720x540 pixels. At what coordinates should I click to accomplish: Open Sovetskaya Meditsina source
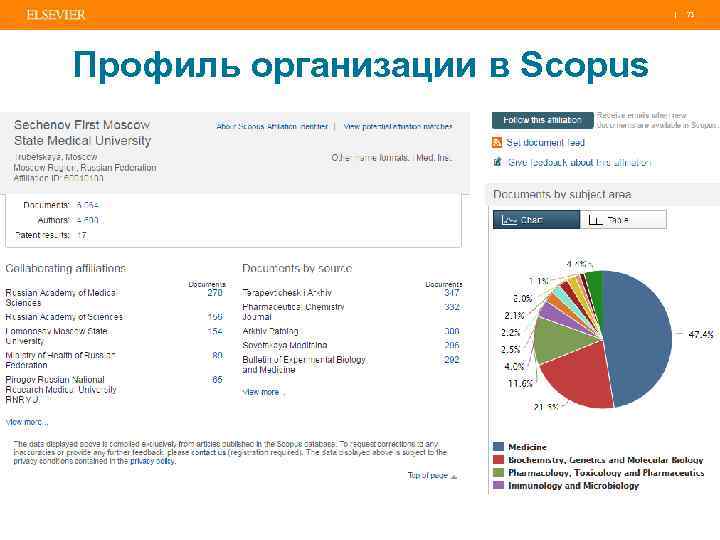[x=285, y=345]
